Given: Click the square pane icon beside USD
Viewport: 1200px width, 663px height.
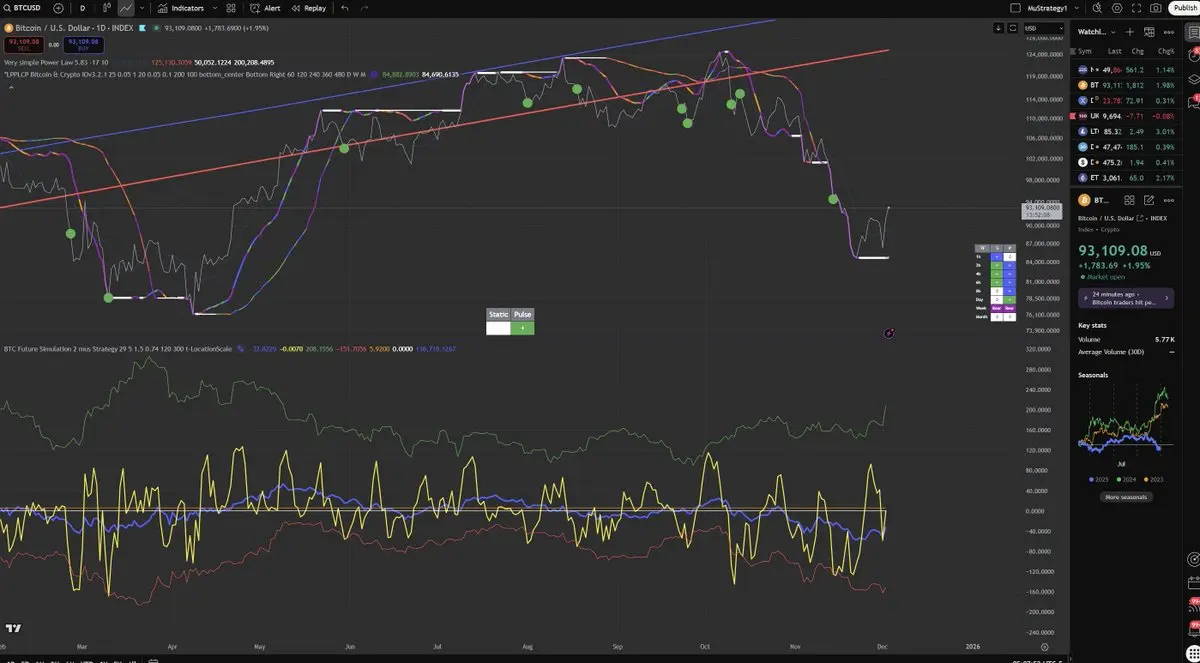Looking at the screenshot, I should (1011, 28).
